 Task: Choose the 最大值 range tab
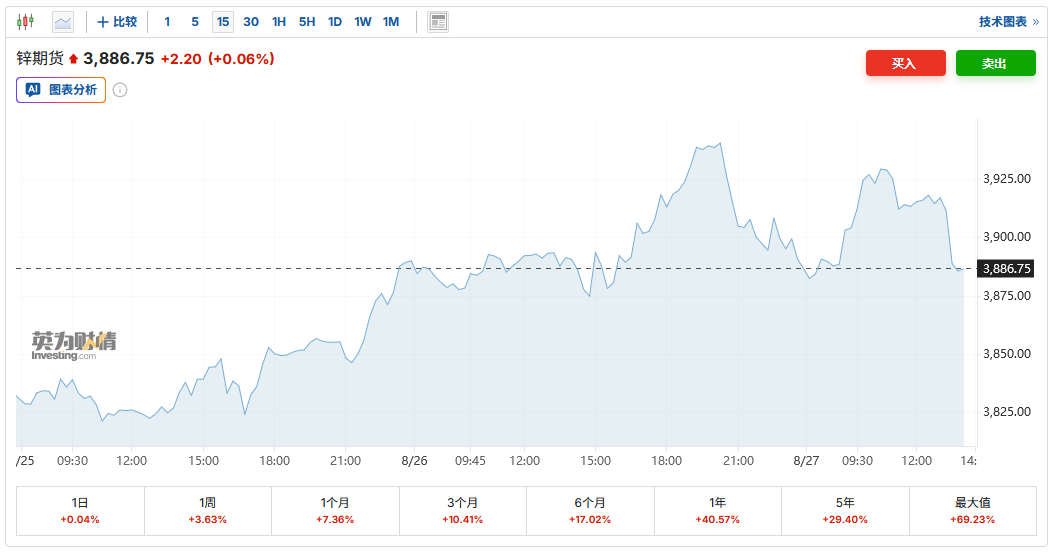coord(973,511)
